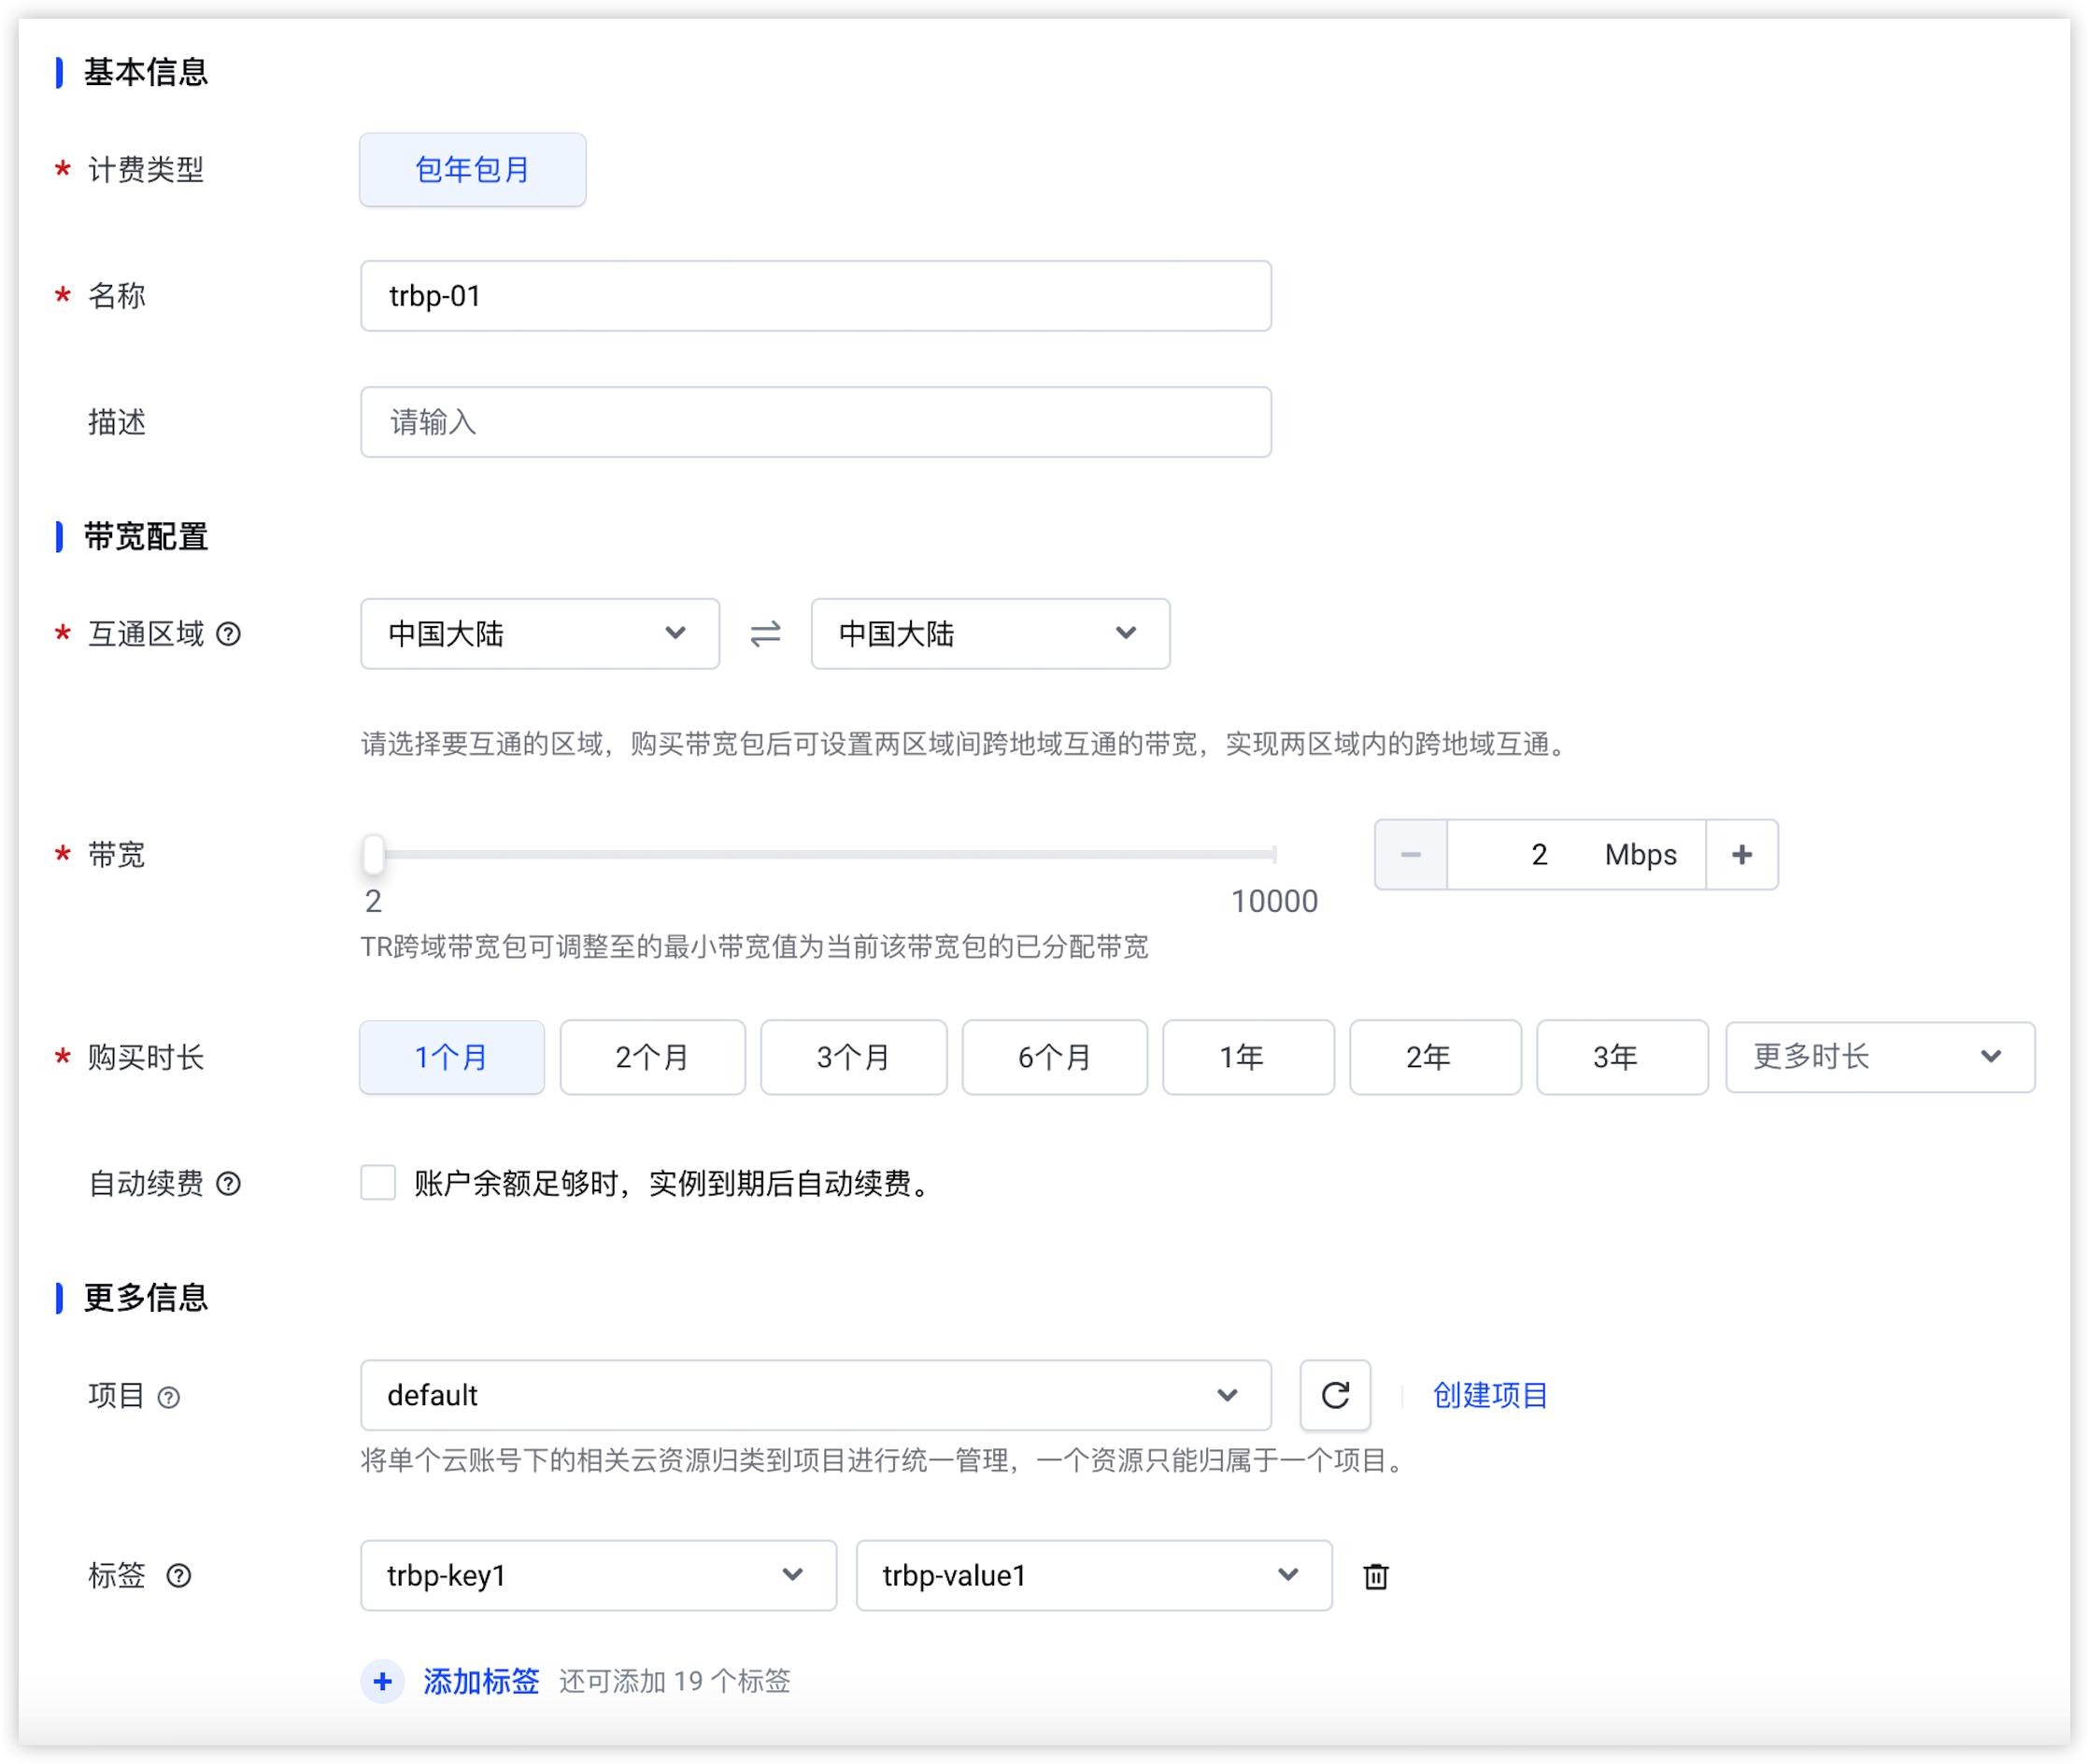Choose the 2年 purchase duration
2089x1764 pixels.
click(x=1435, y=1057)
